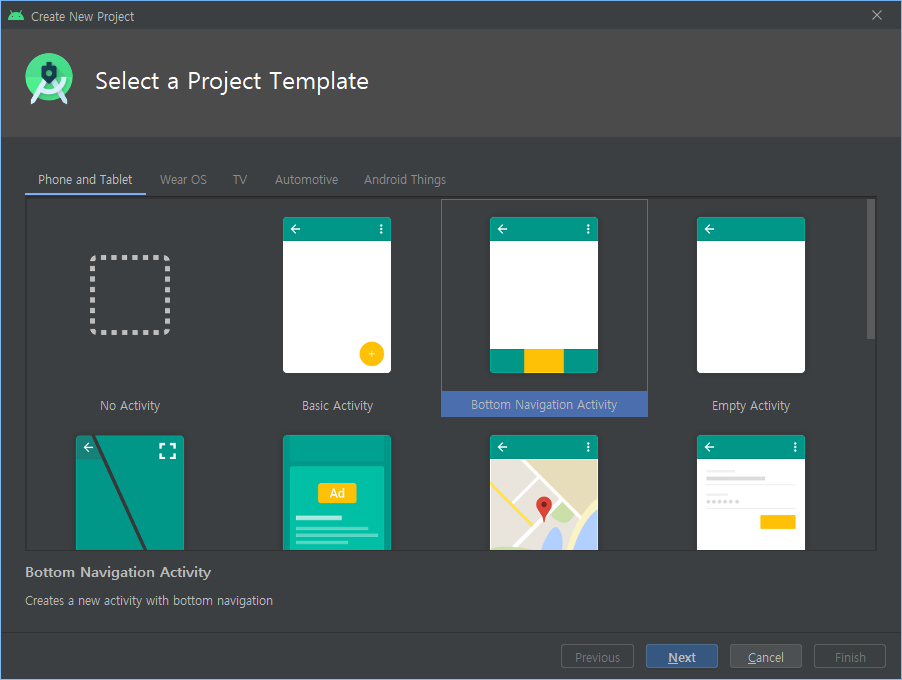902x680 pixels.
Task: Click the template list vertical scrollbar
Action: click(871, 269)
